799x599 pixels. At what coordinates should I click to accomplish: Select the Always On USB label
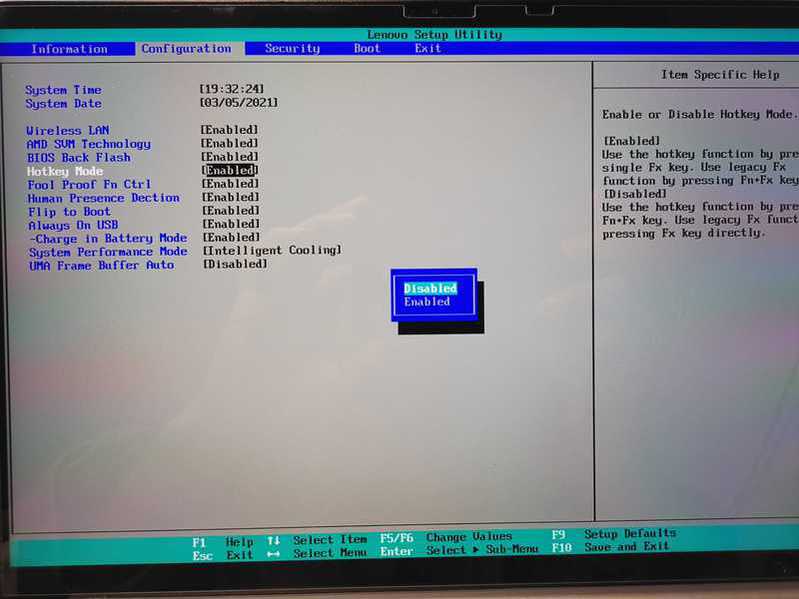pyautogui.click(x=73, y=225)
